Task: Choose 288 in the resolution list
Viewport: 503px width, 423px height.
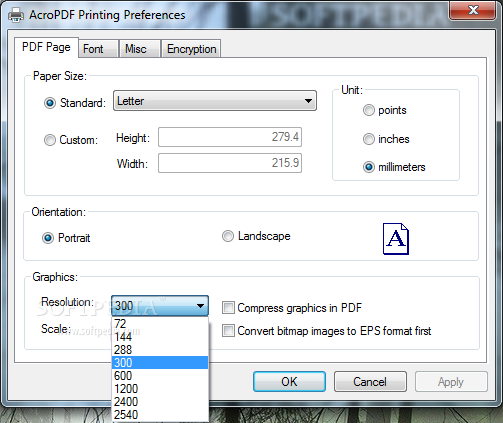Action: point(160,350)
